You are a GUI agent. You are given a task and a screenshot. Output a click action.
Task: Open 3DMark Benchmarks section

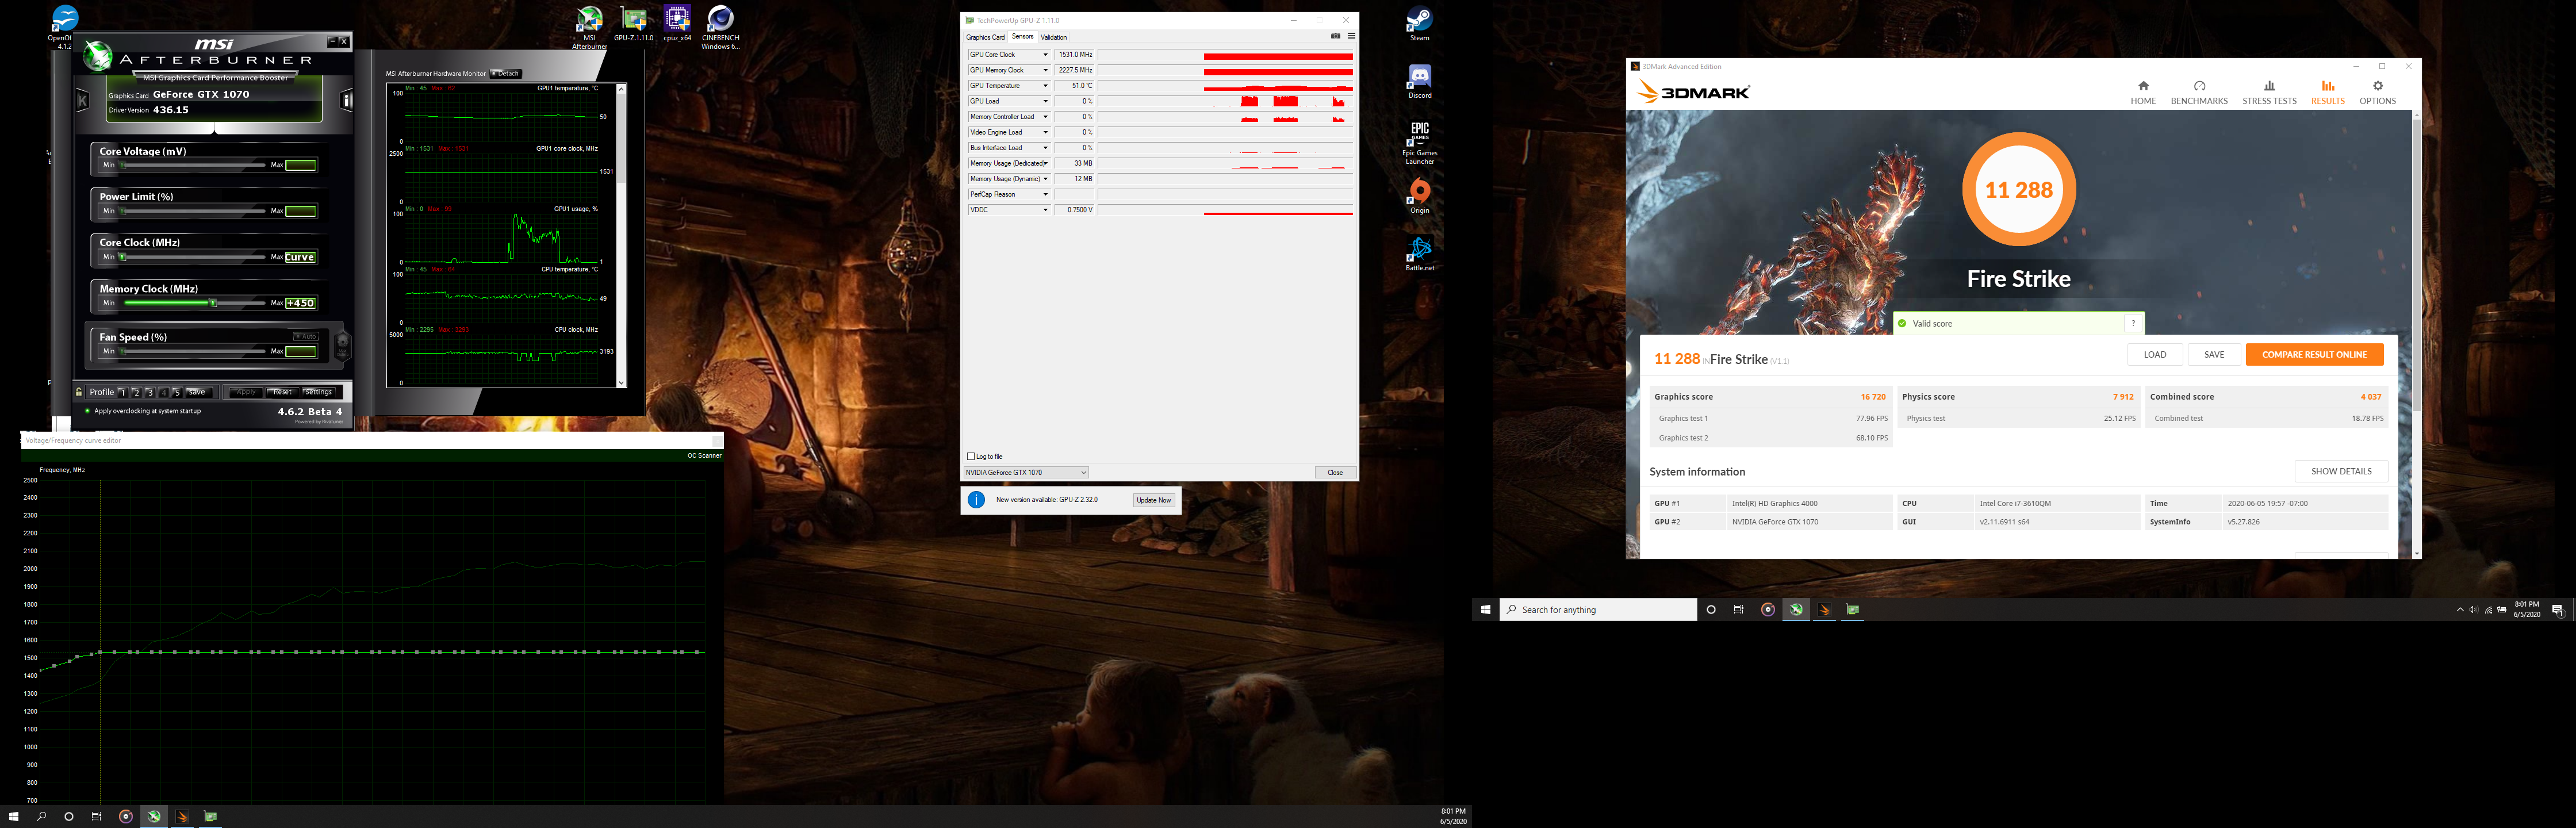pos(2199,92)
